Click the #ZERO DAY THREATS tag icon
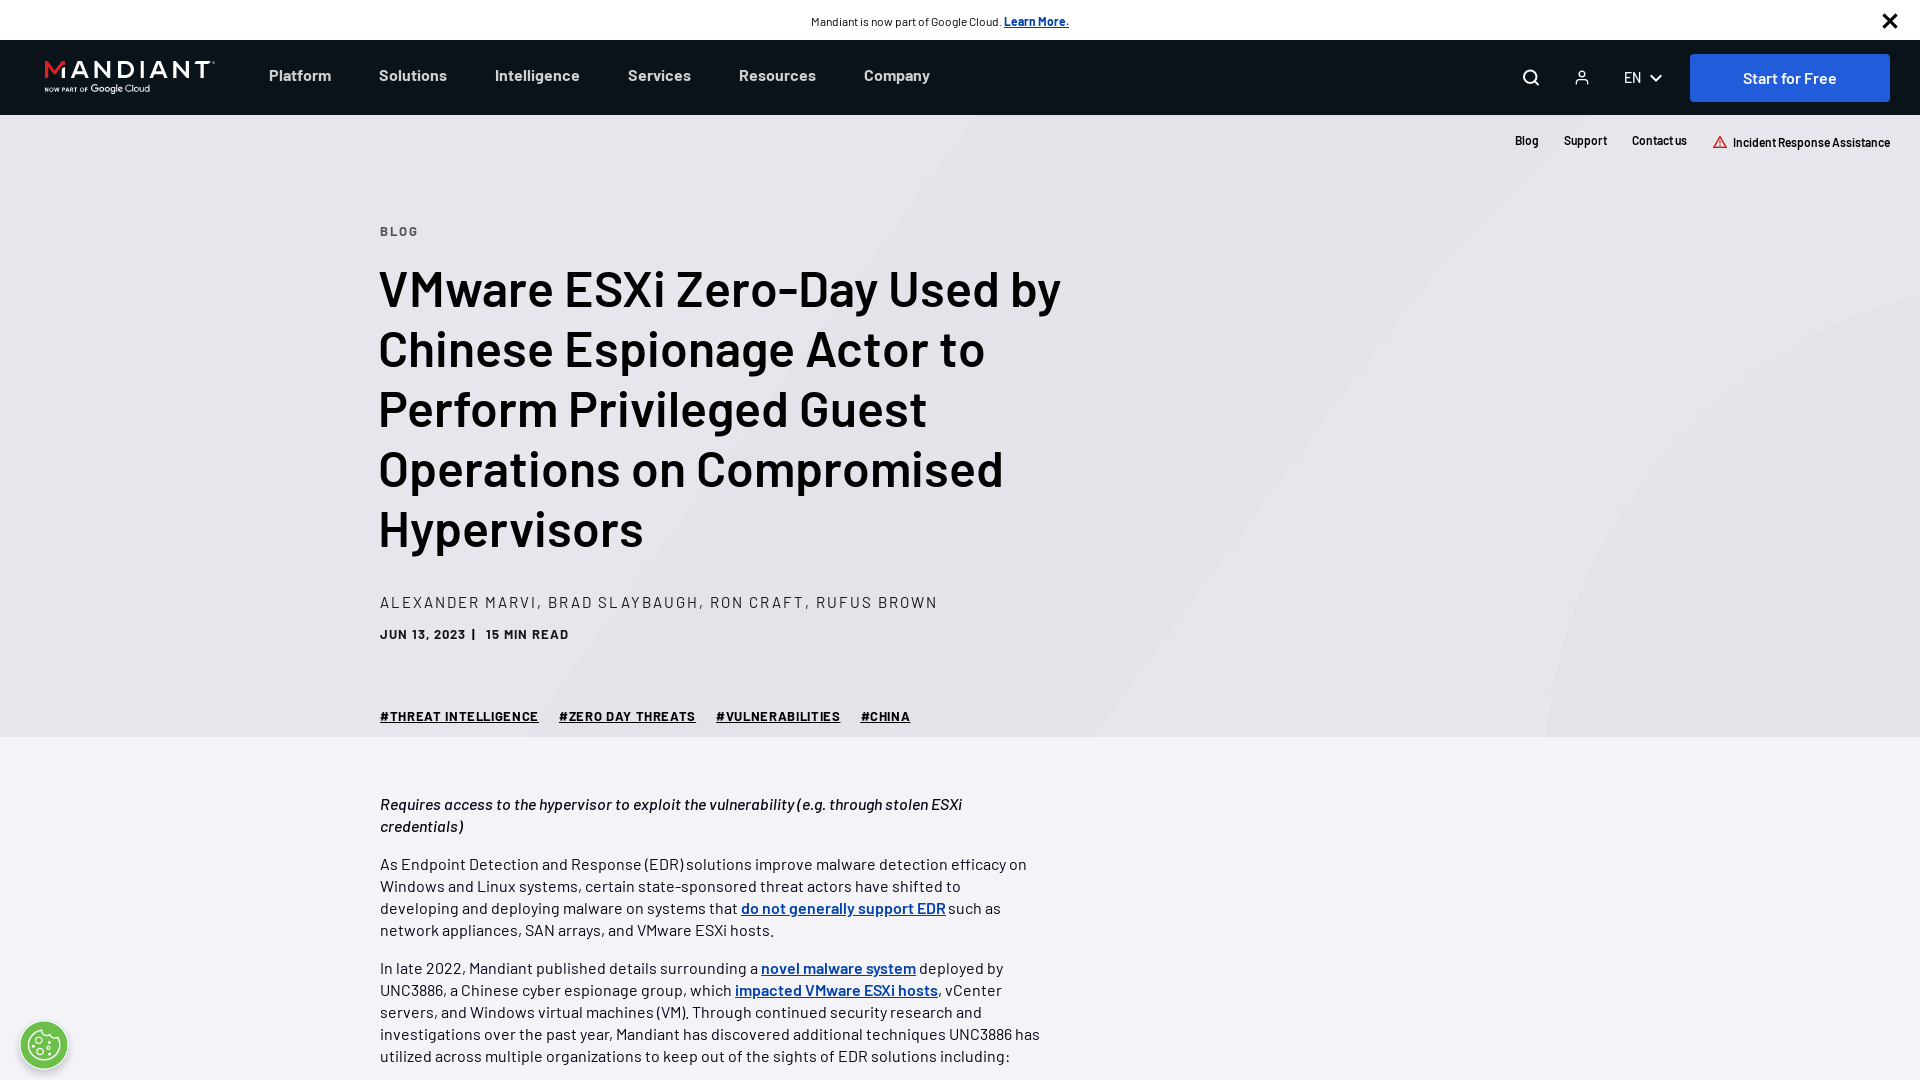This screenshot has width=1920, height=1080. (626, 715)
